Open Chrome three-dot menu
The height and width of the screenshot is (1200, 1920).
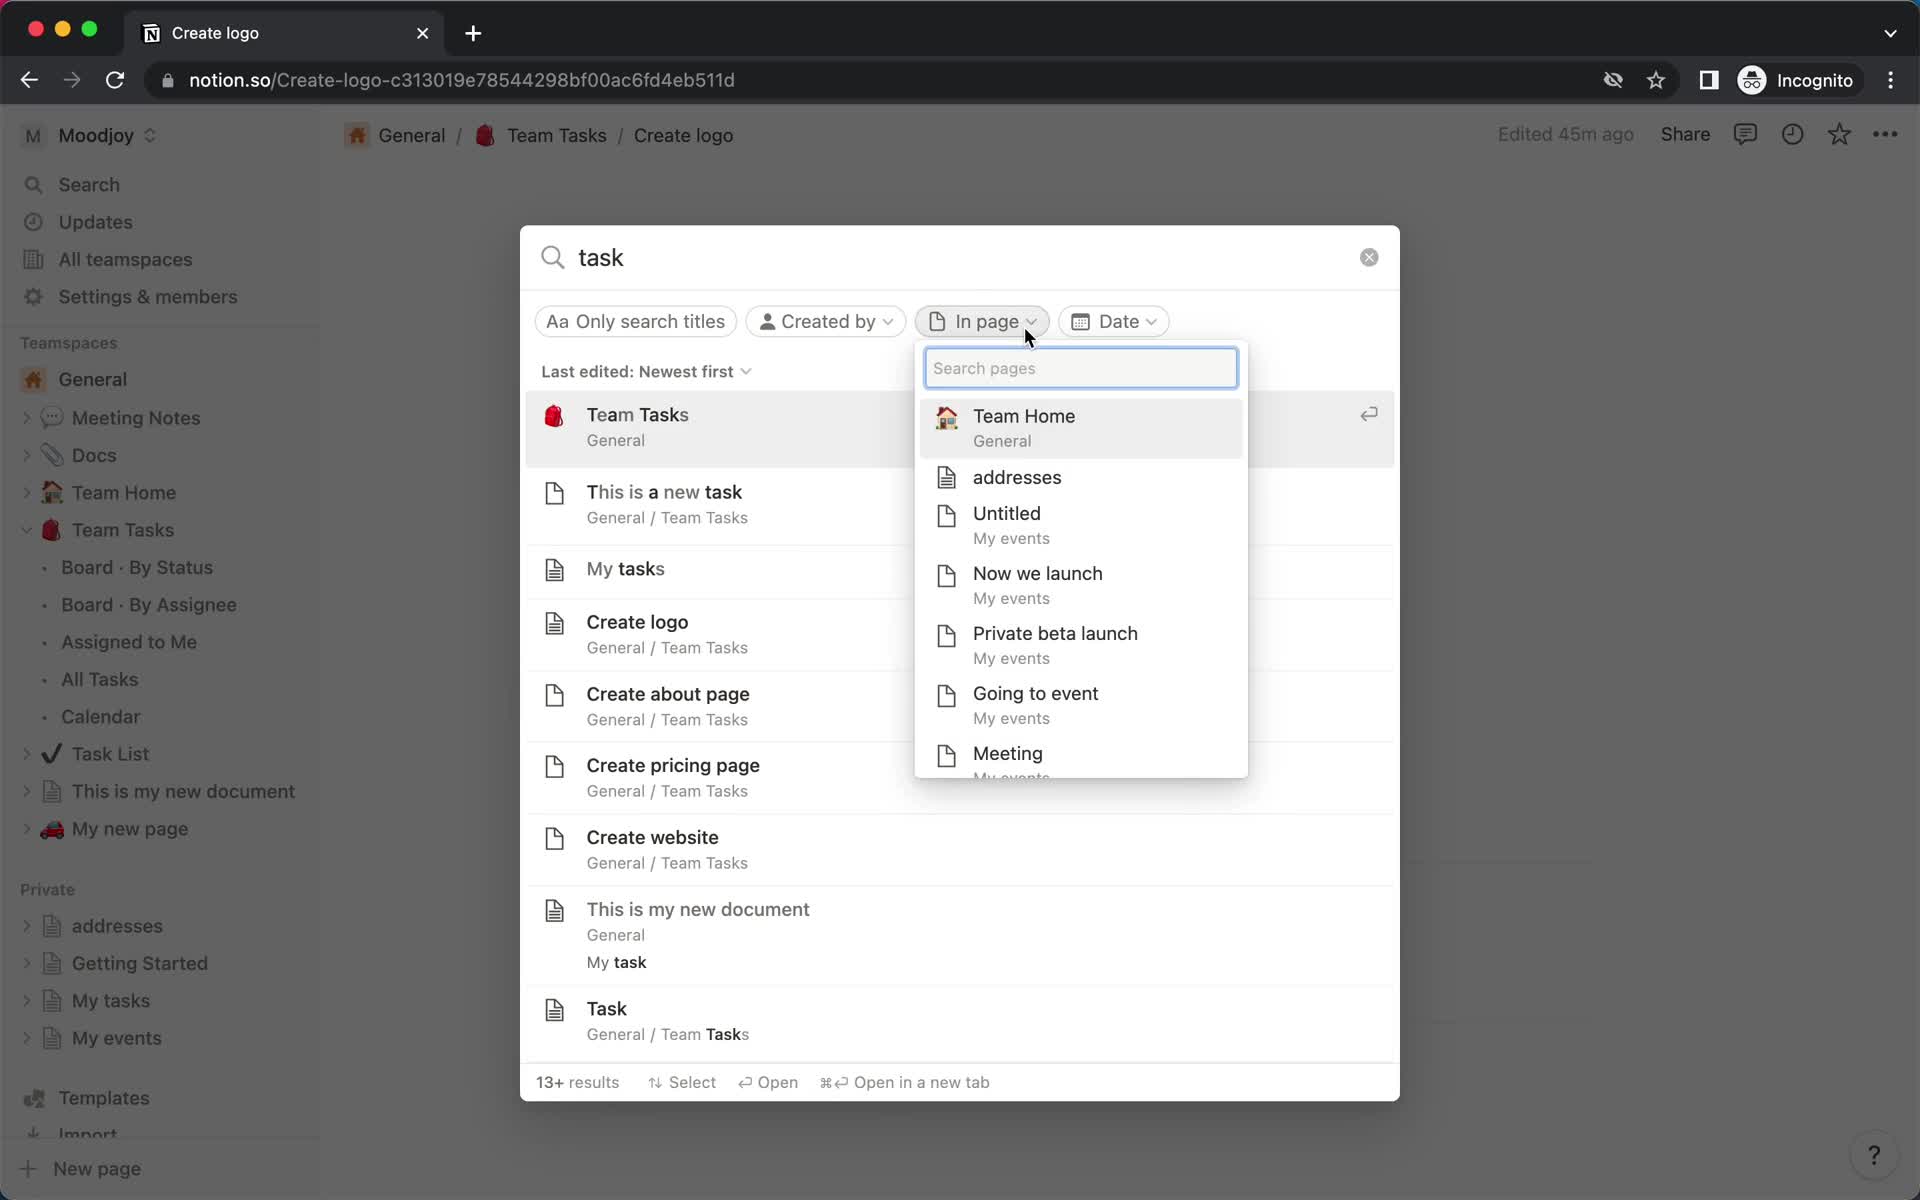1890,80
